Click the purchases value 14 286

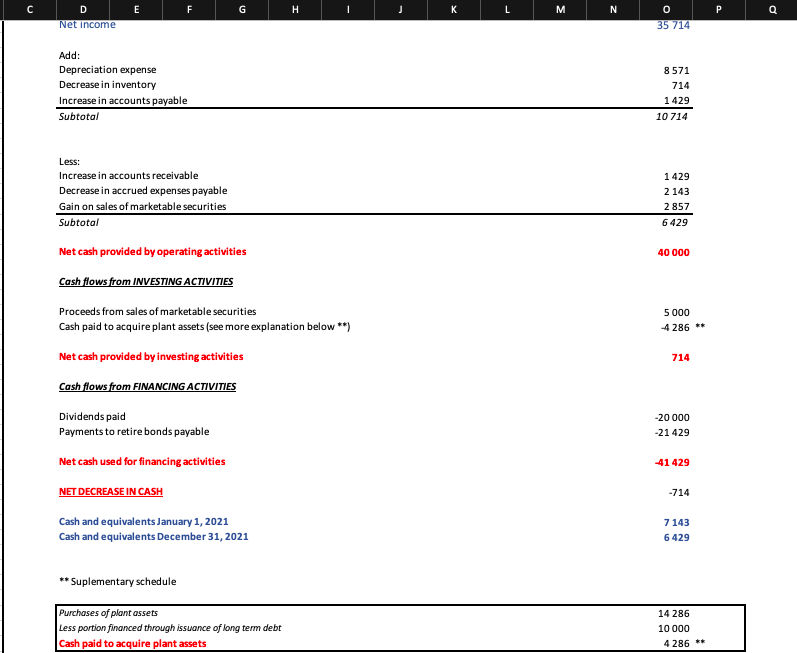(673, 613)
